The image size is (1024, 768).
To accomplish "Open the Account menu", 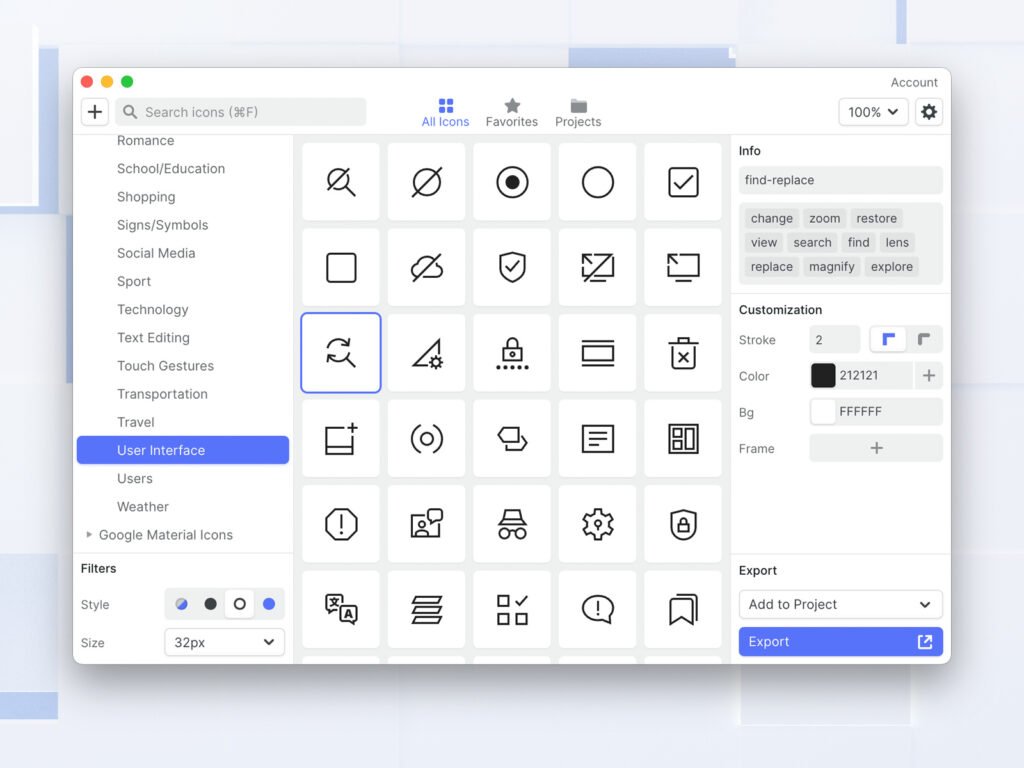I will (x=914, y=82).
